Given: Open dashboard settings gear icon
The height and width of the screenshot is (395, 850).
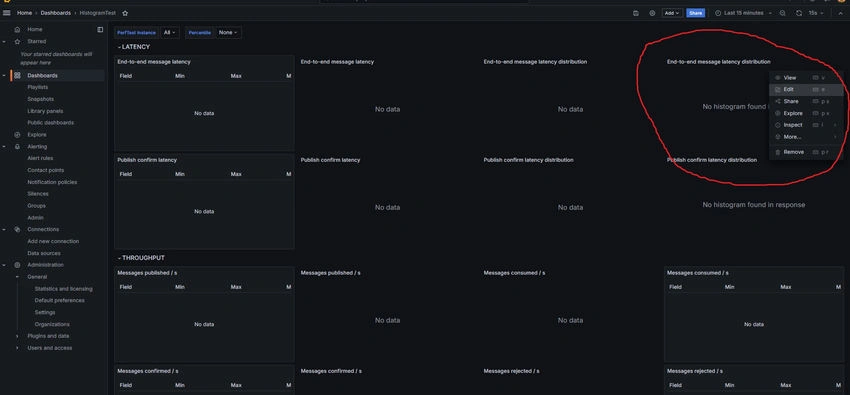Looking at the screenshot, I should tap(652, 13).
